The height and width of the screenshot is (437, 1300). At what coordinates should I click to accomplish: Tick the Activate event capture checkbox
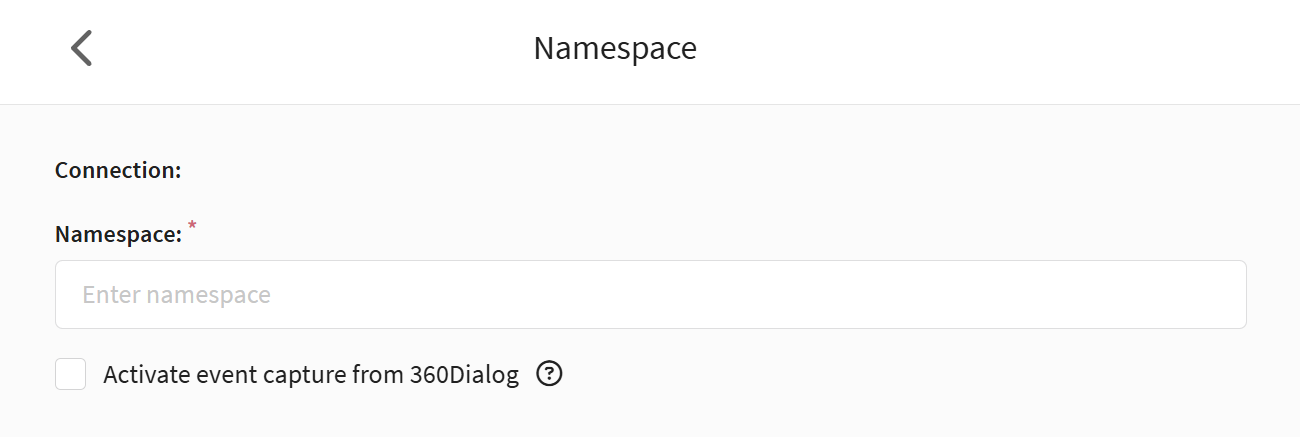click(70, 374)
